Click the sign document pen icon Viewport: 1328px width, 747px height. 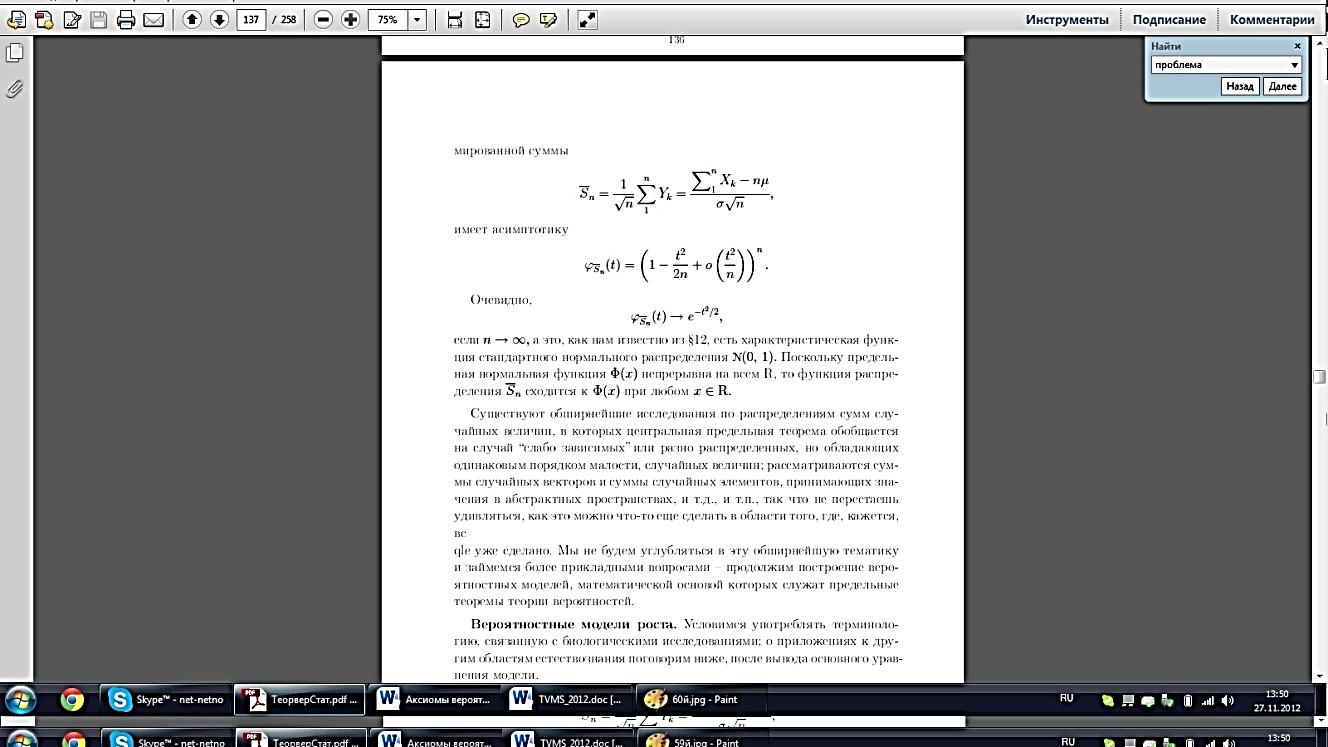[72, 19]
